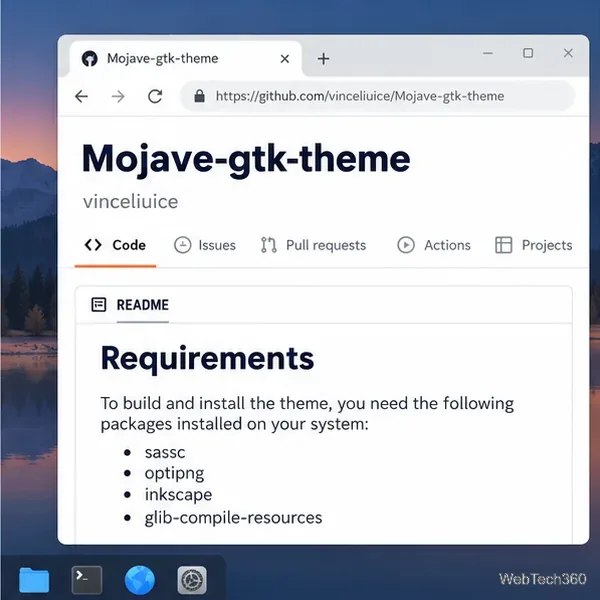
Task: Open the Files folder in the dock
Action: pos(34,580)
